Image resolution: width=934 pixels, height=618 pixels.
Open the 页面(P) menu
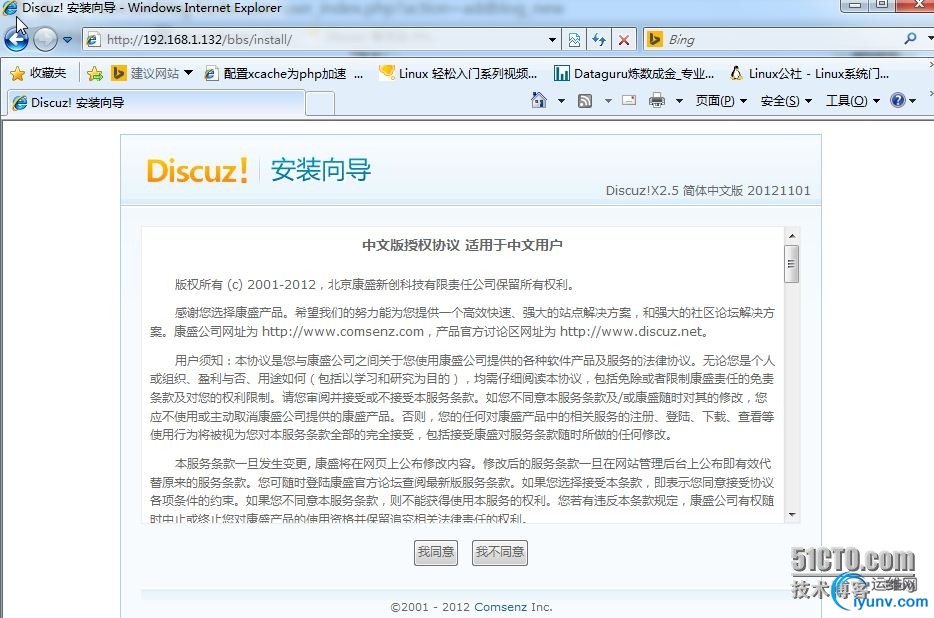(x=721, y=101)
